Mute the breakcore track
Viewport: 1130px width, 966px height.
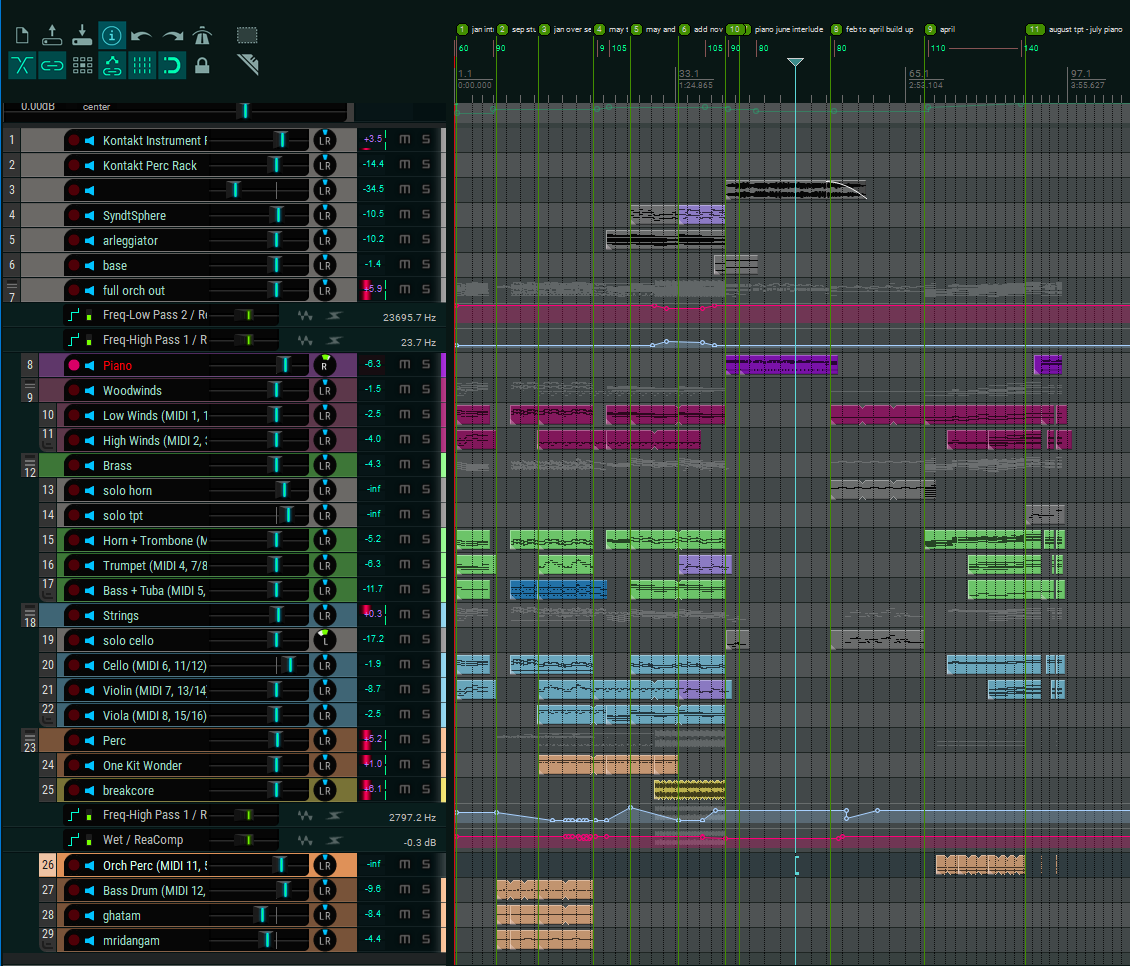(x=404, y=790)
